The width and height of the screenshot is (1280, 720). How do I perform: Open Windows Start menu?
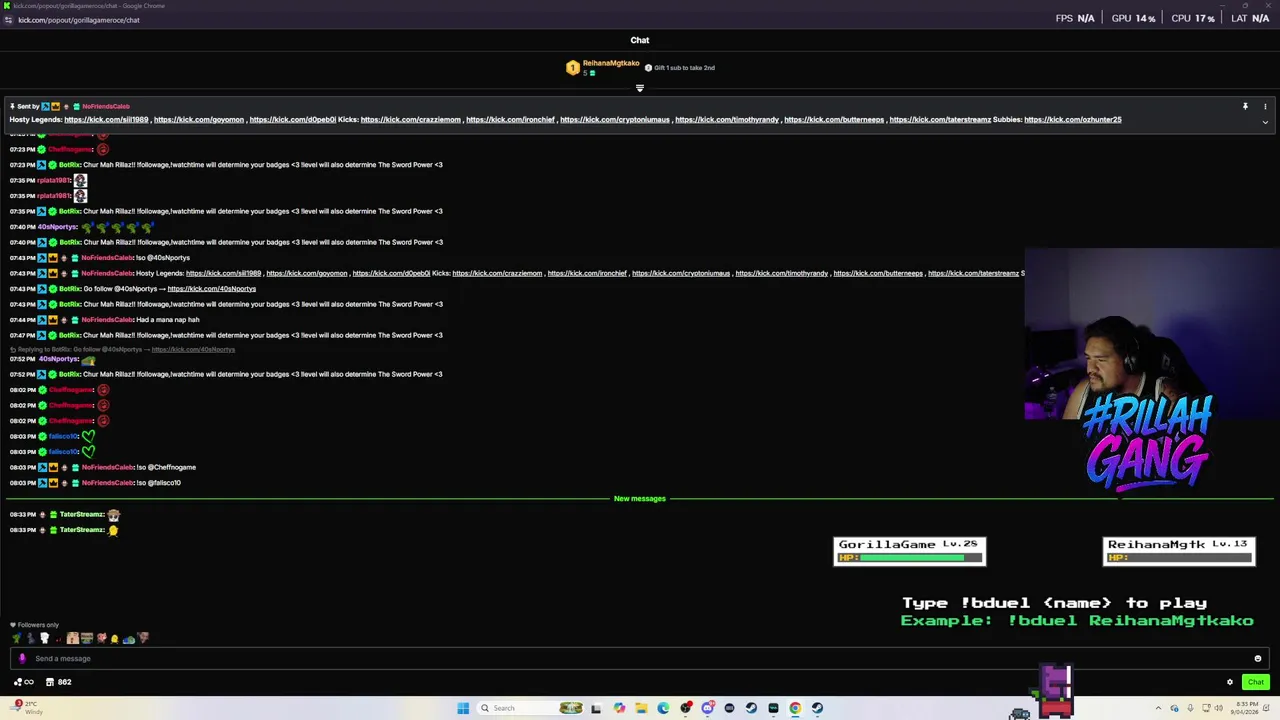click(463, 708)
